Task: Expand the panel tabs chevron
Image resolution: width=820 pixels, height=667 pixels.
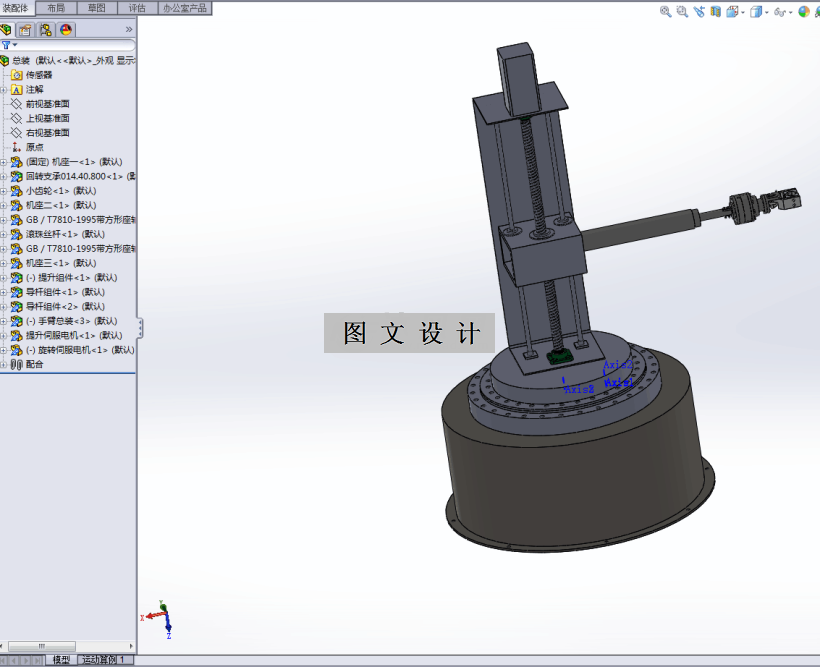Action: [x=129, y=29]
